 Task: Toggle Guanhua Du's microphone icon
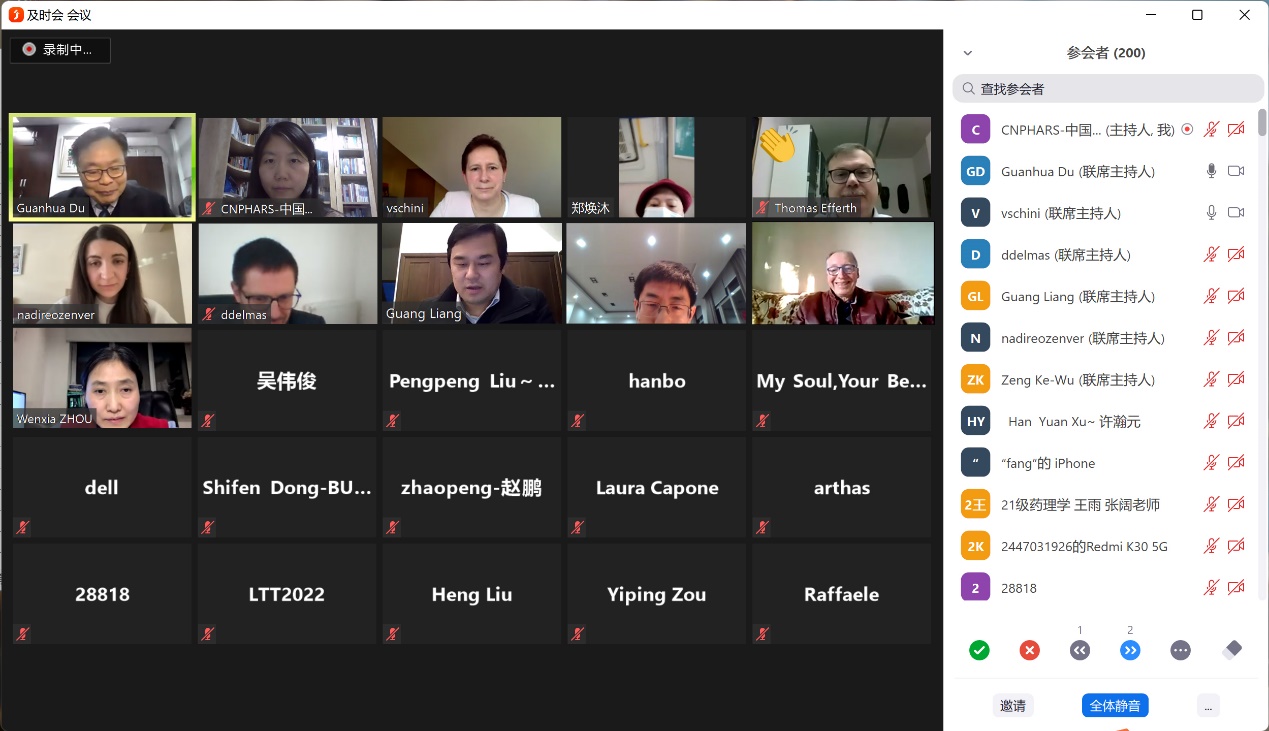coord(1211,171)
